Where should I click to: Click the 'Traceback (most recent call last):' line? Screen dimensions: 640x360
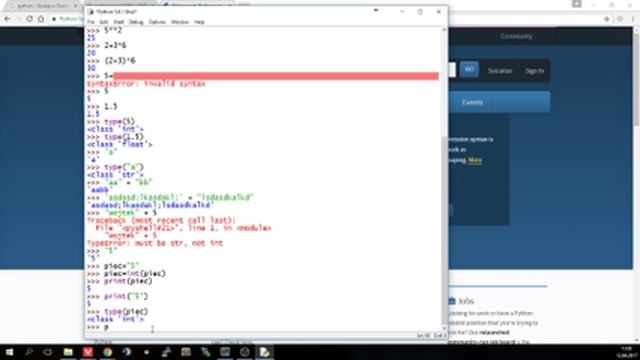pyautogui.click(x=161, y=220)
